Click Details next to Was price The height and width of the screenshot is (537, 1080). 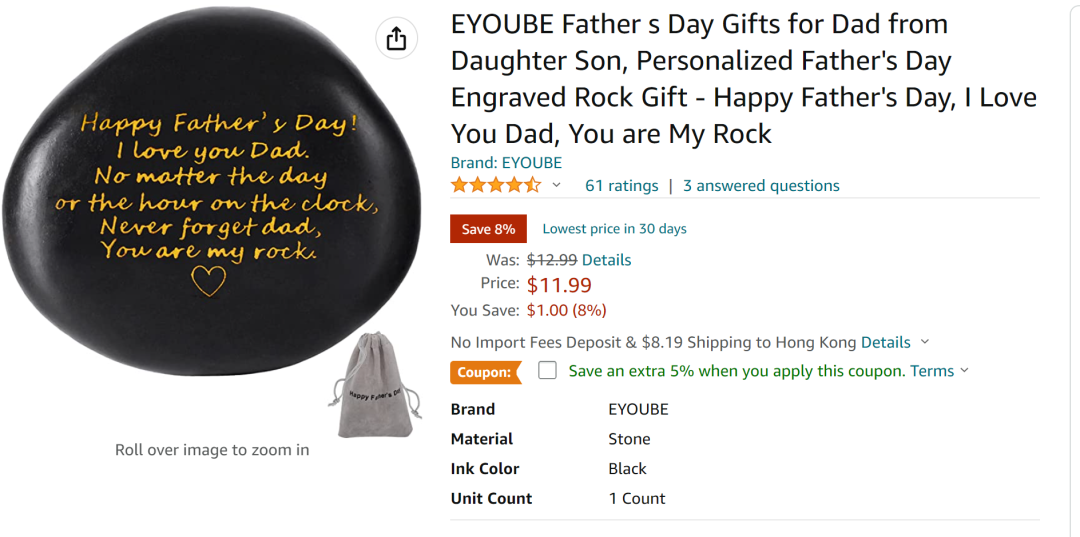coord(606,260)
